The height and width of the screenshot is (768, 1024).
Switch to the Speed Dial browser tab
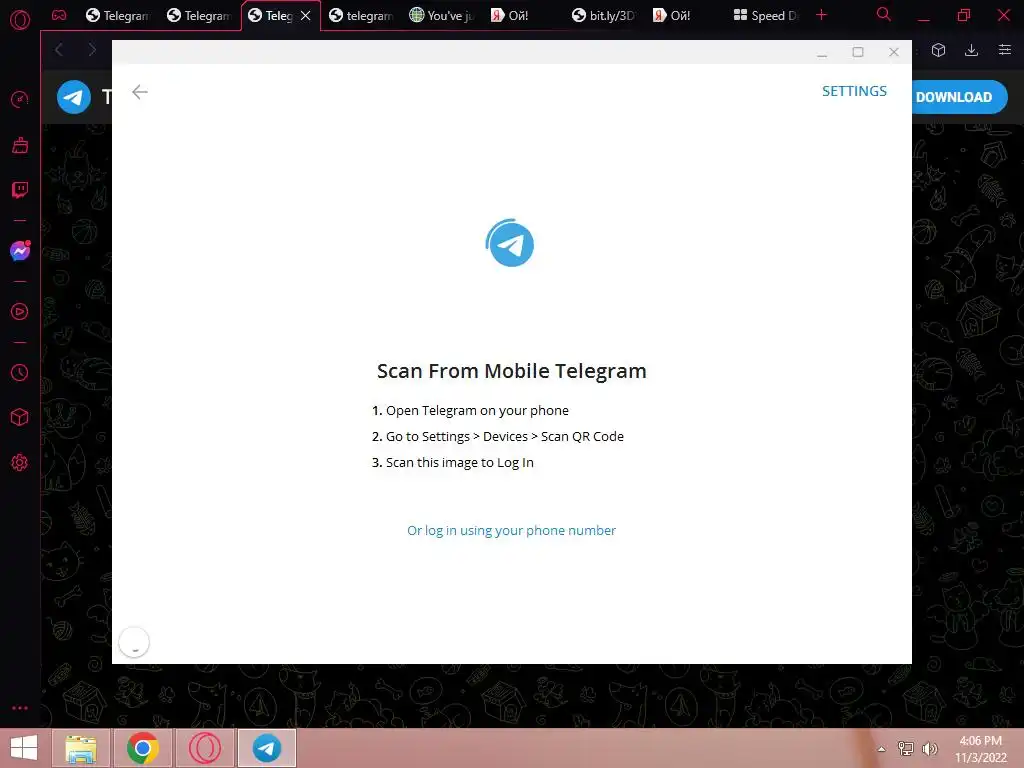(766, 16)
